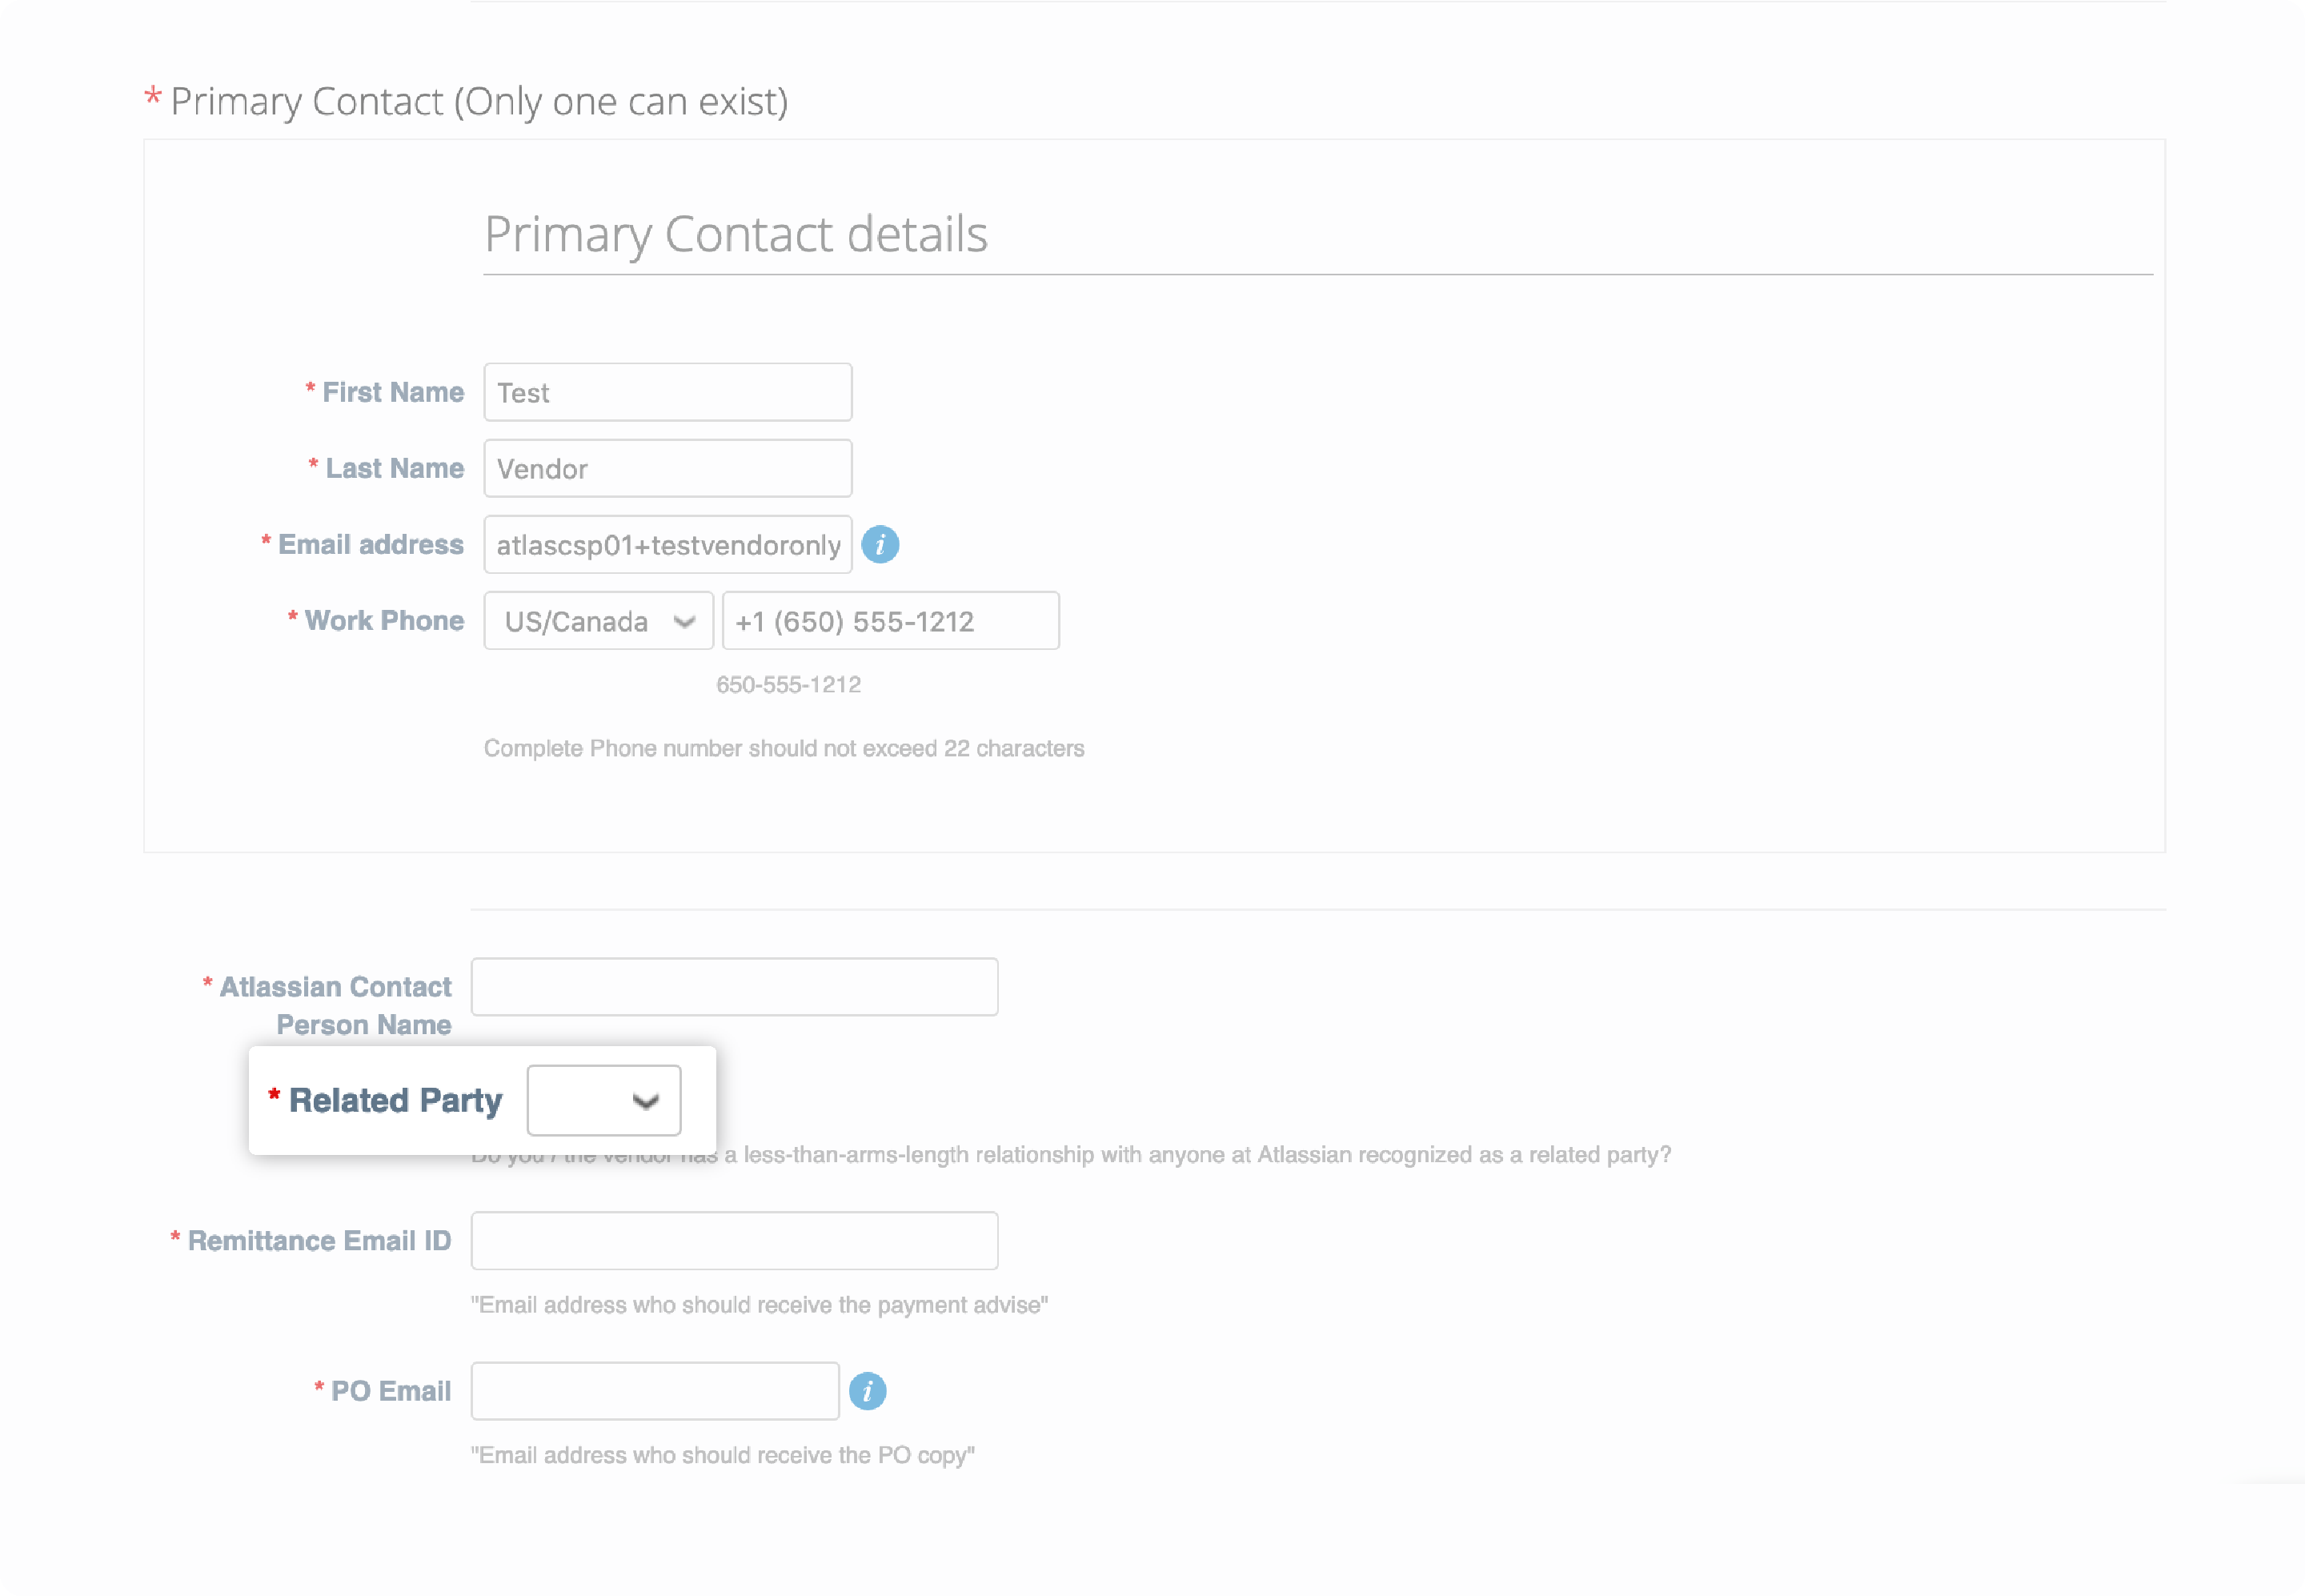Expand the Related Party dropdown
The image size is (2305, 1596).
pyautogui.click(x=604, y=1101)
